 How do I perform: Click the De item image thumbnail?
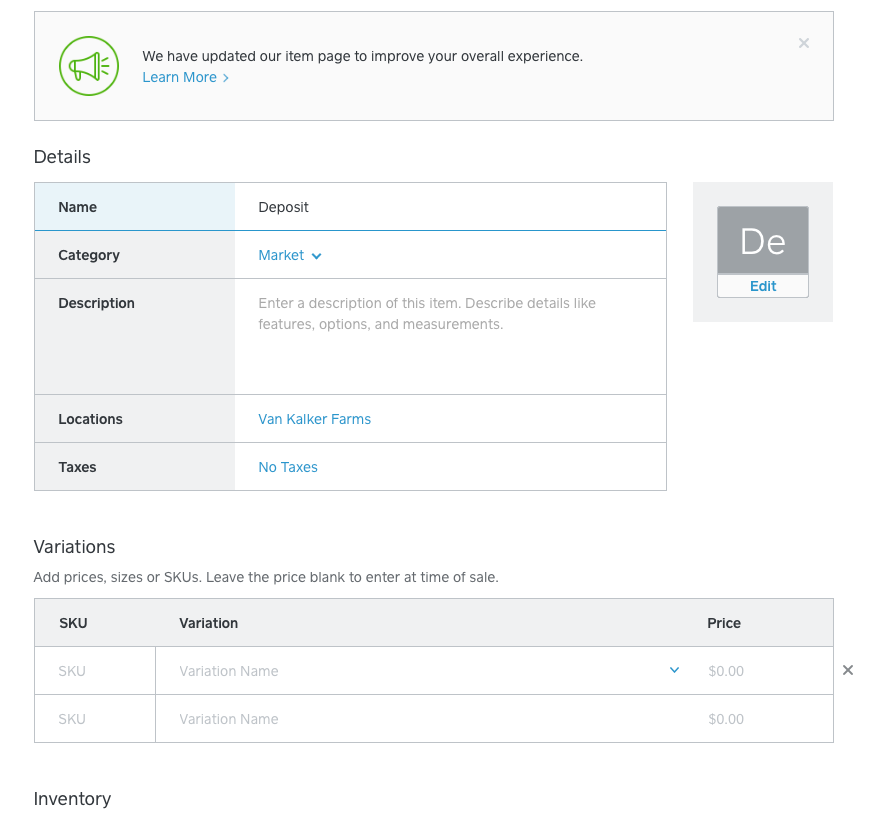click(x=762, y=240)
